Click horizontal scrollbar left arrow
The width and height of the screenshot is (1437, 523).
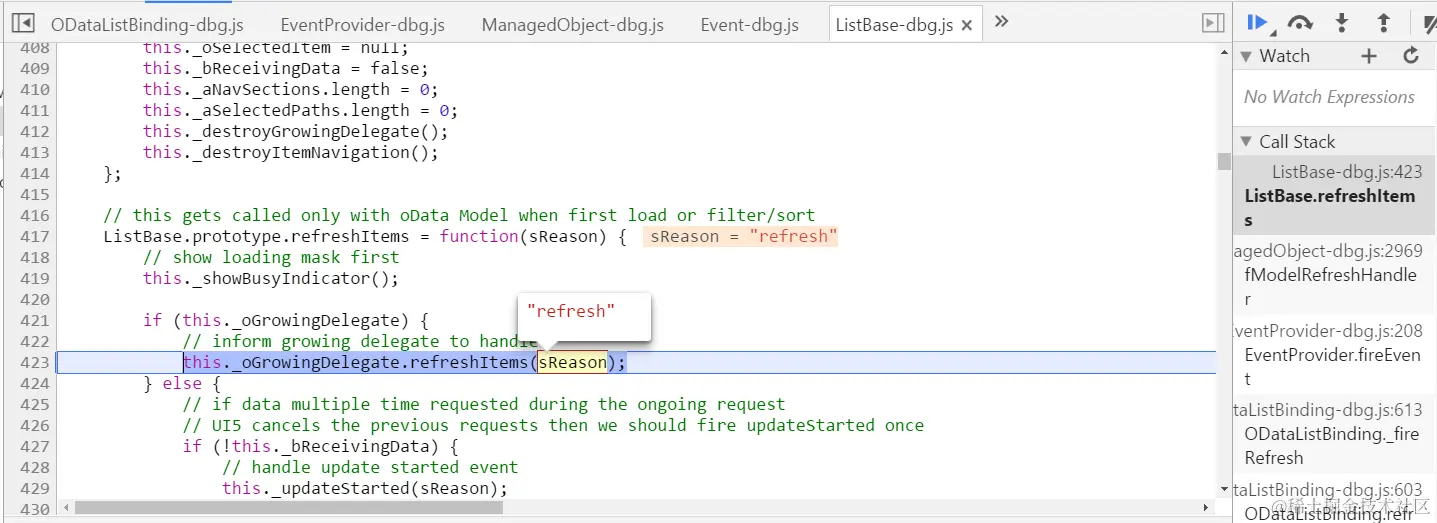click(x=66, y=508)
